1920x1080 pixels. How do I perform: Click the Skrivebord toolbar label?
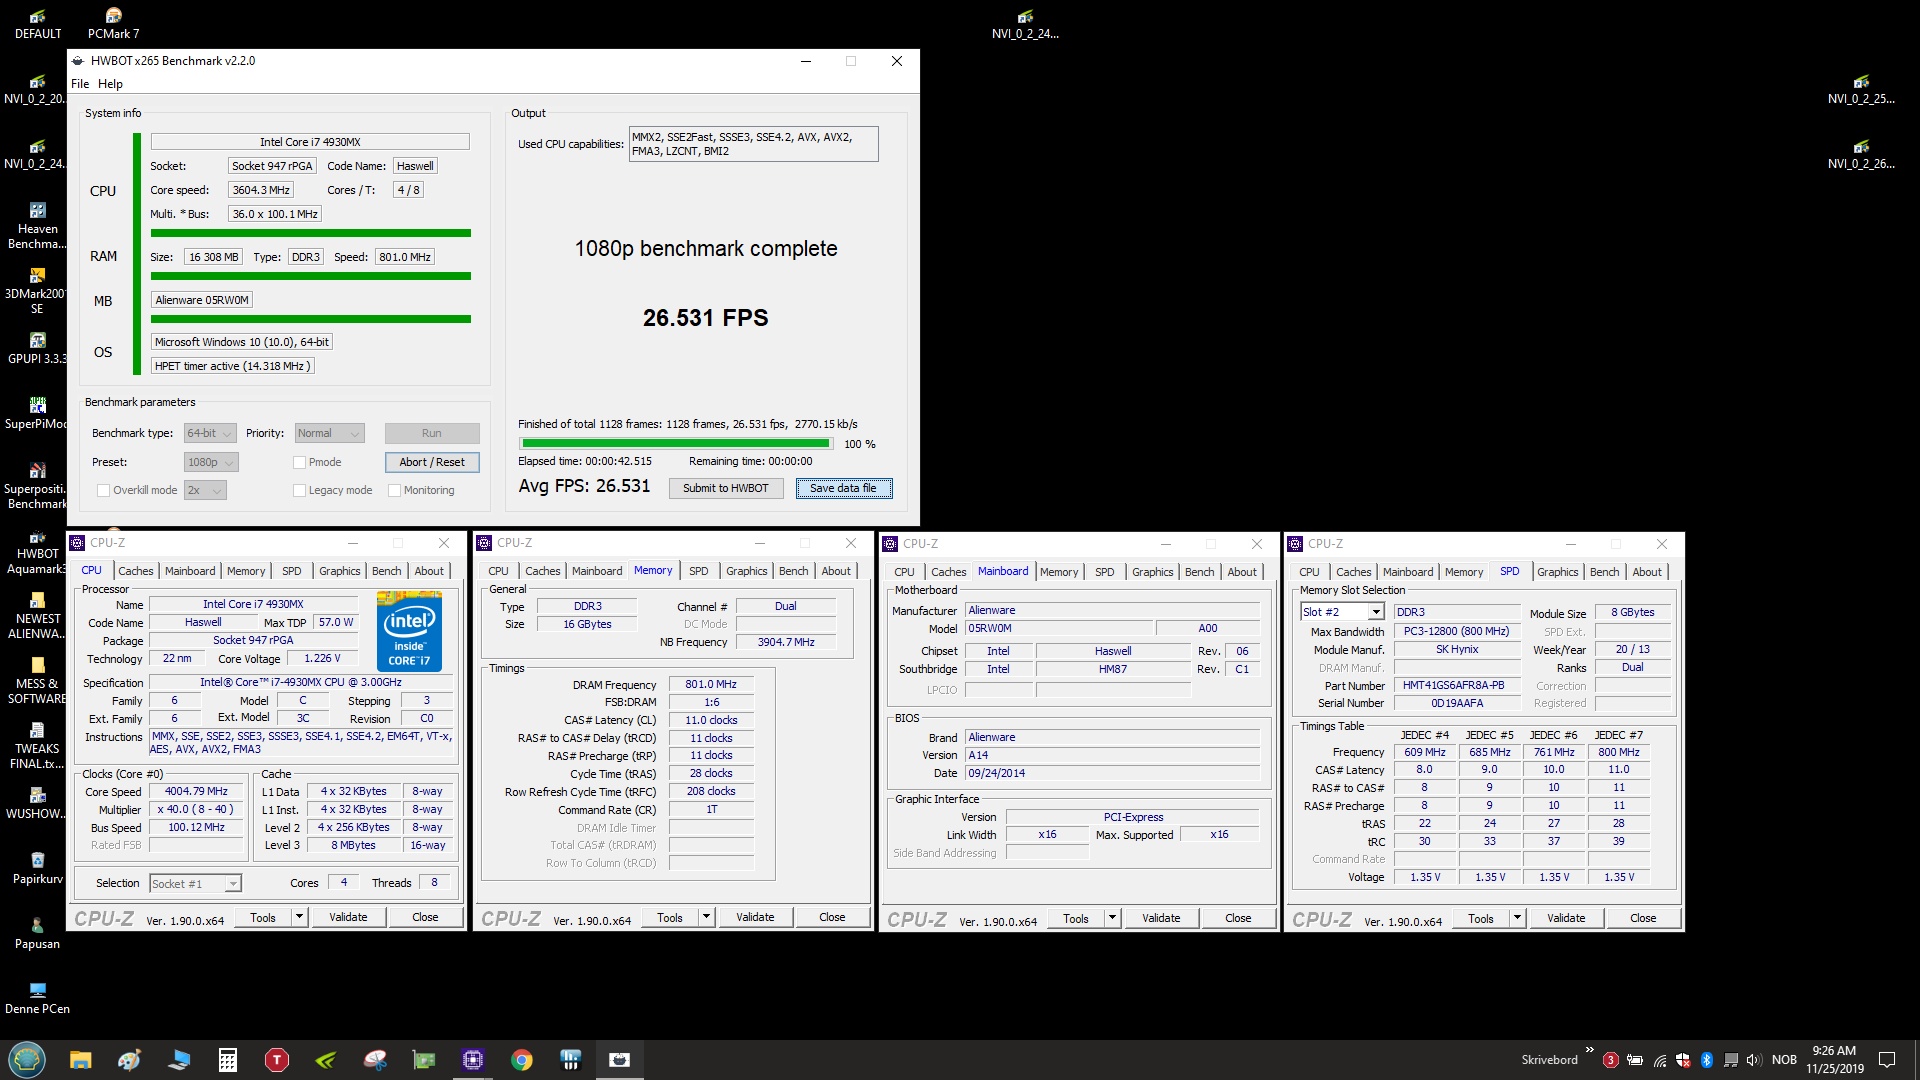pyautogui.click(x=1549, y=1060)
